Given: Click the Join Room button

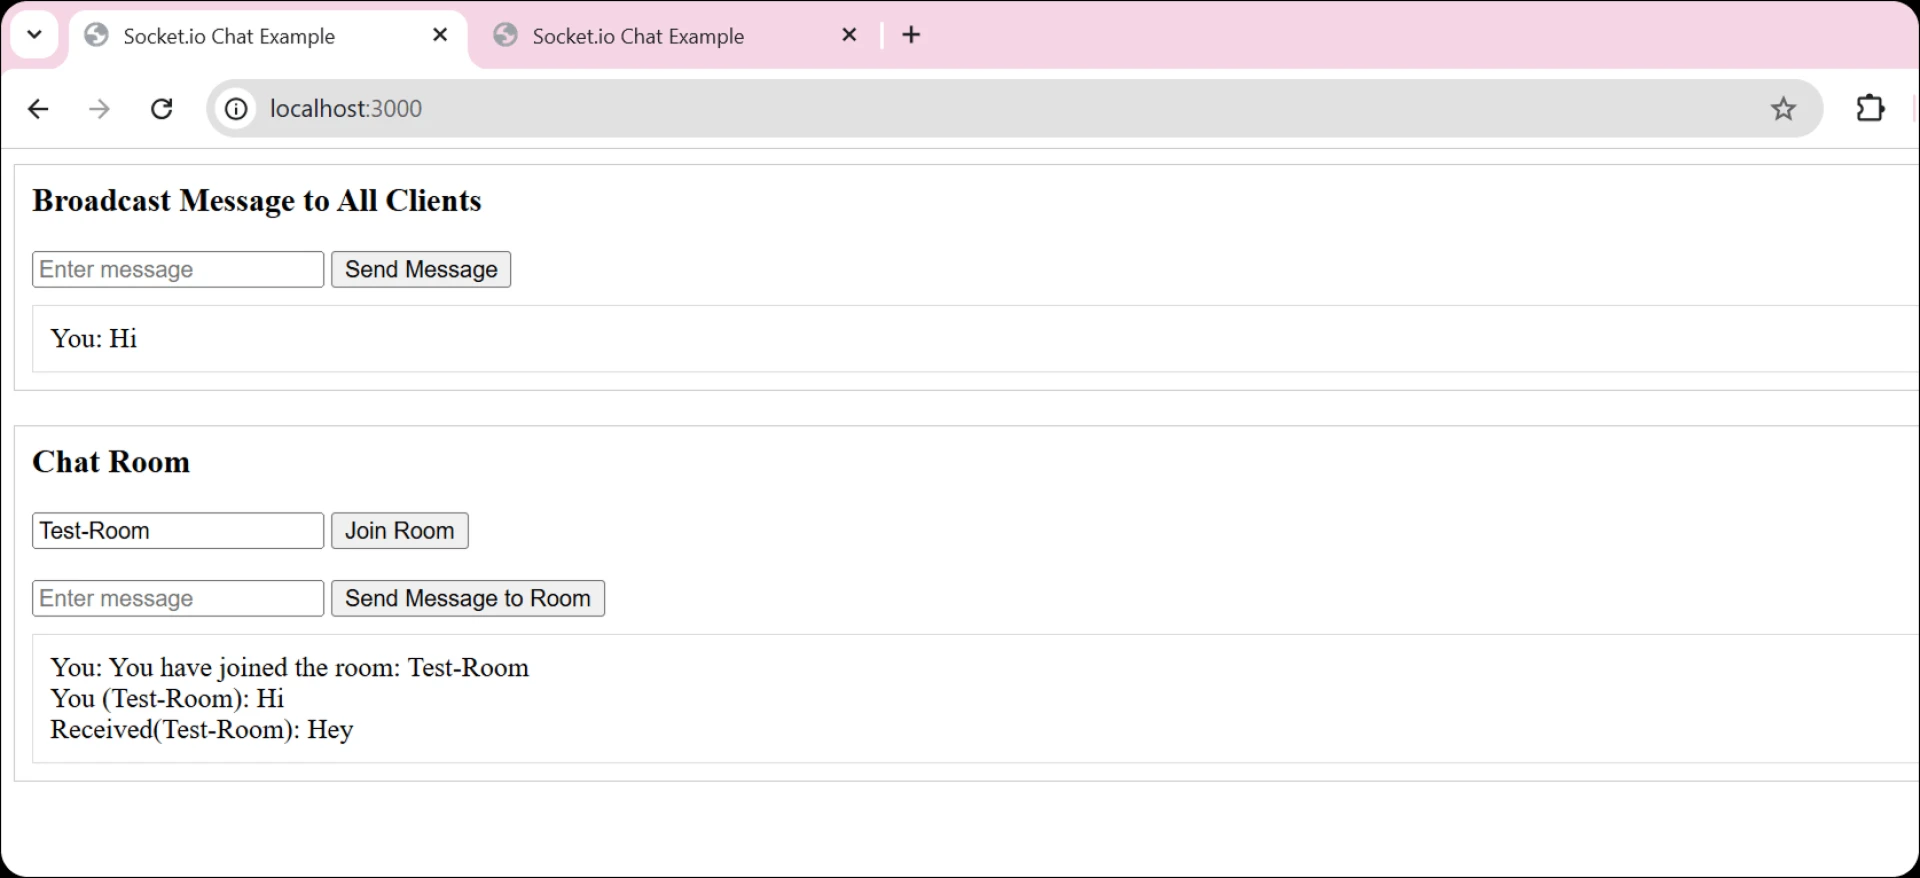Looking at the screenshot, I should [400, 531].
